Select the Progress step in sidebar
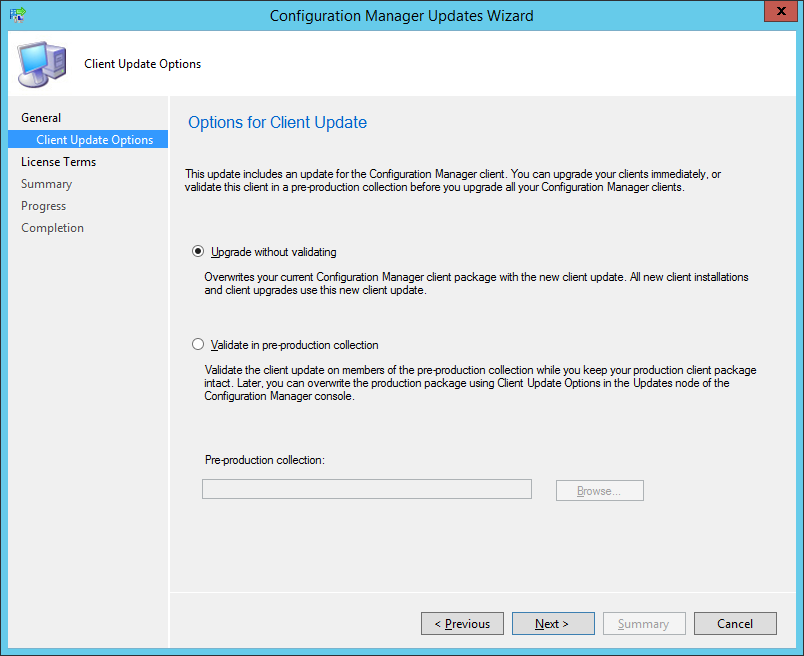Screen dimensions: 804x656 [x=44, y=206]
